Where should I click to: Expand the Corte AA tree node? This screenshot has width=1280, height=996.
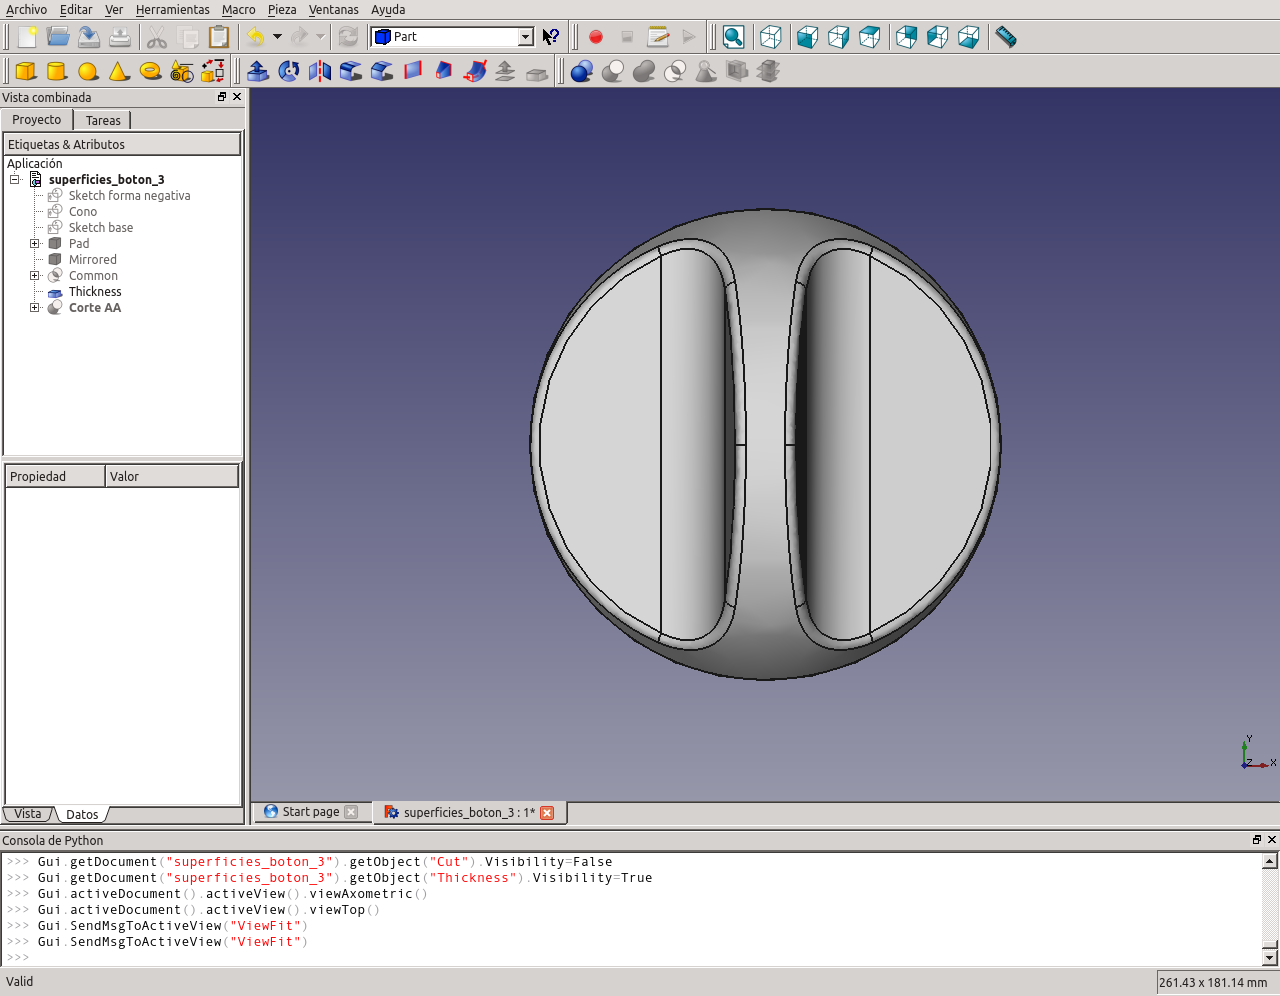click(35, 308)
